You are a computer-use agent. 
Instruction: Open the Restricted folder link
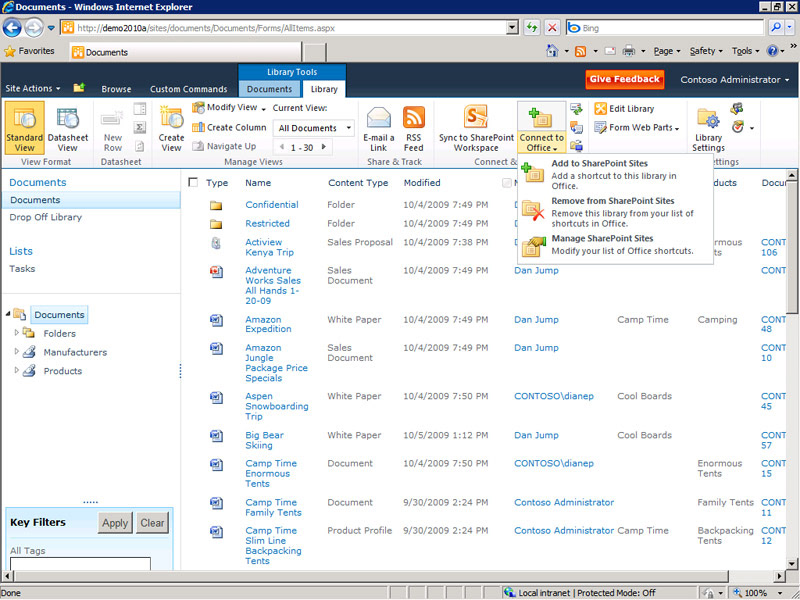click(x=267, y=223)
